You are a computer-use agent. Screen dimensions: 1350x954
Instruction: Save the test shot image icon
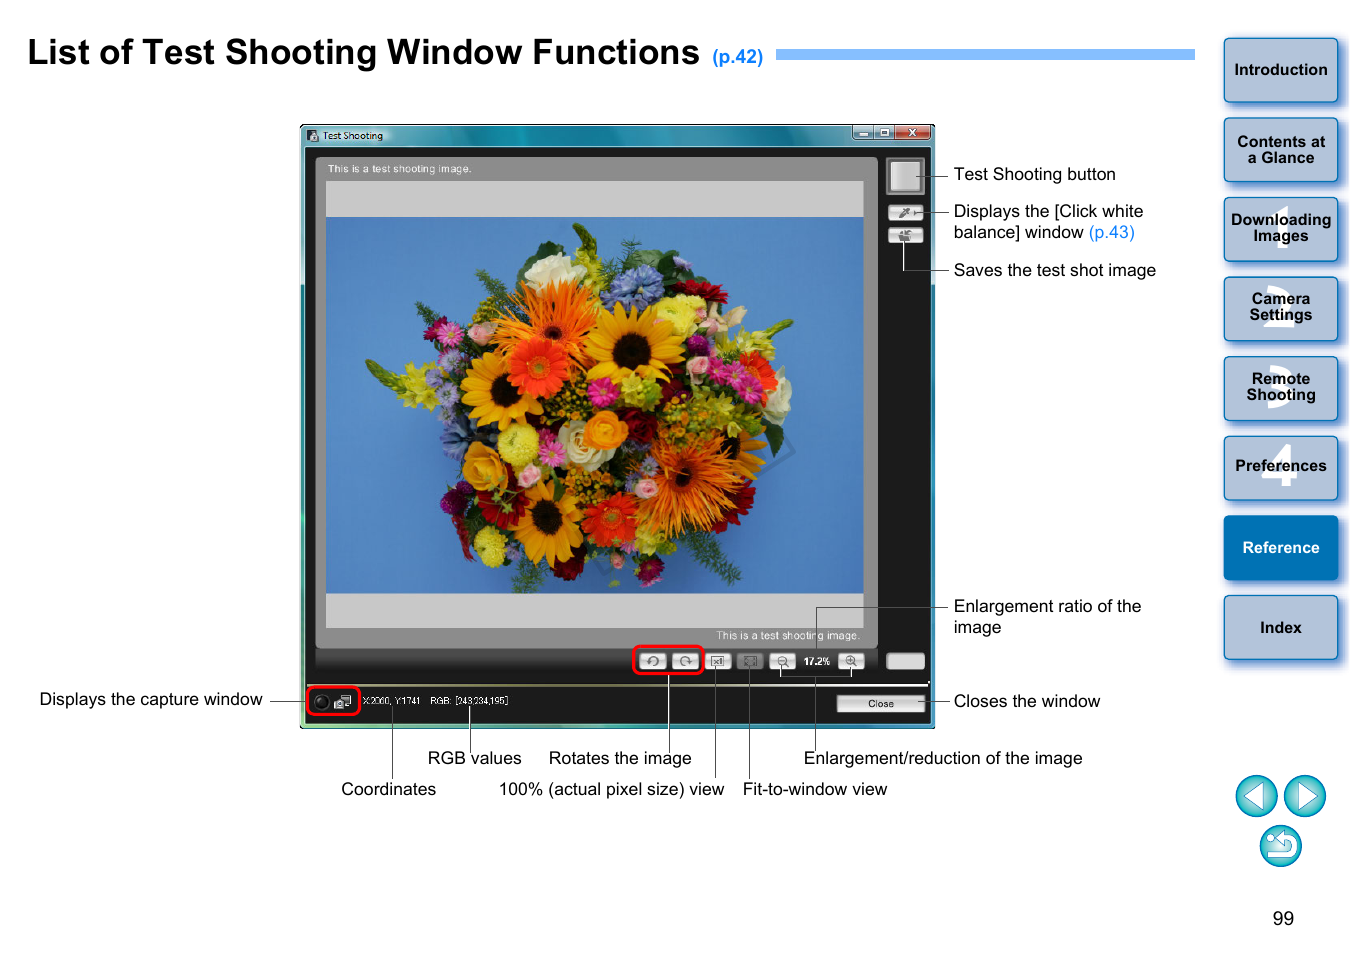pos(905,235)
